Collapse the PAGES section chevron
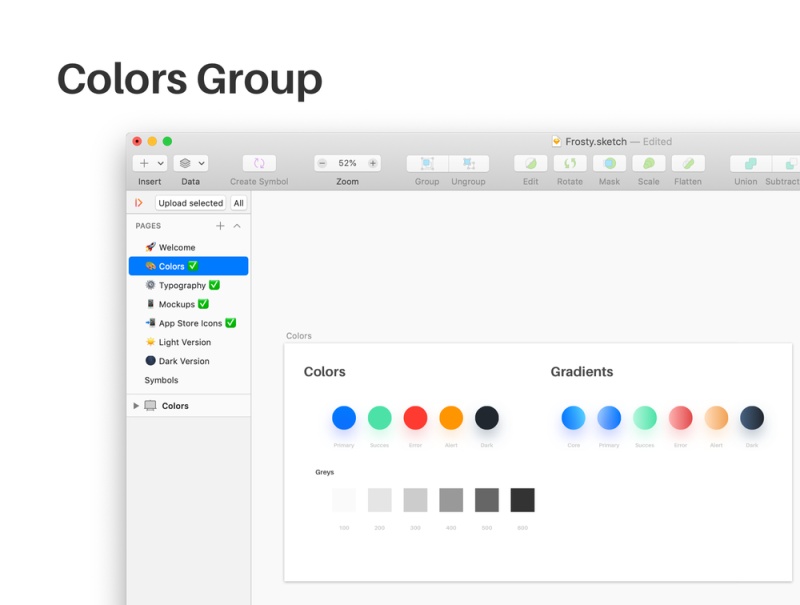Image resolution: width=800 pixels, height=605 pixels. [236, 226]
